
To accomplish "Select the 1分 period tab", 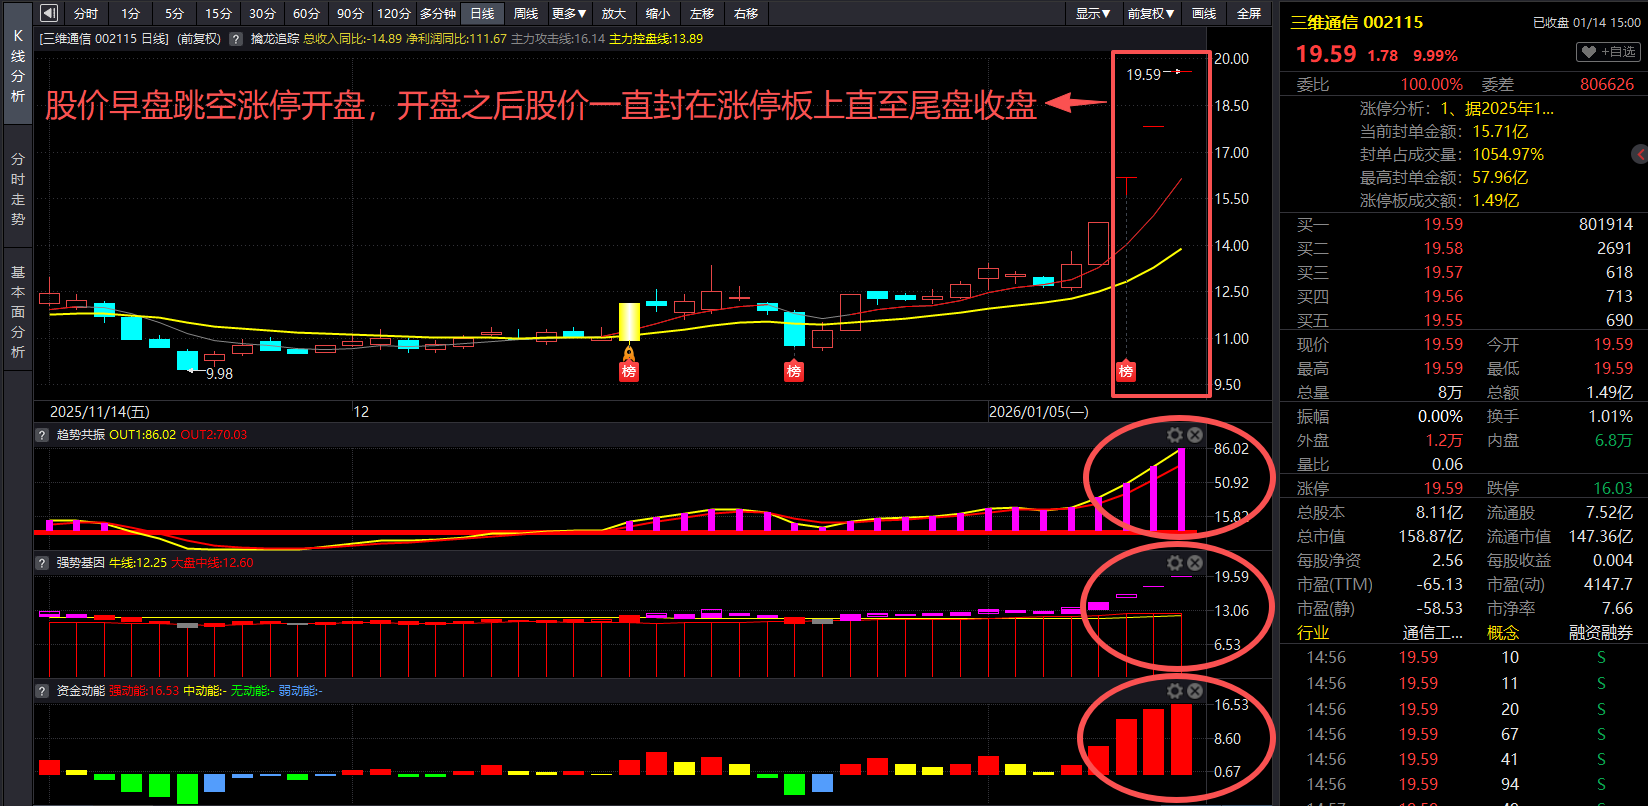I will tap(131, 13).
